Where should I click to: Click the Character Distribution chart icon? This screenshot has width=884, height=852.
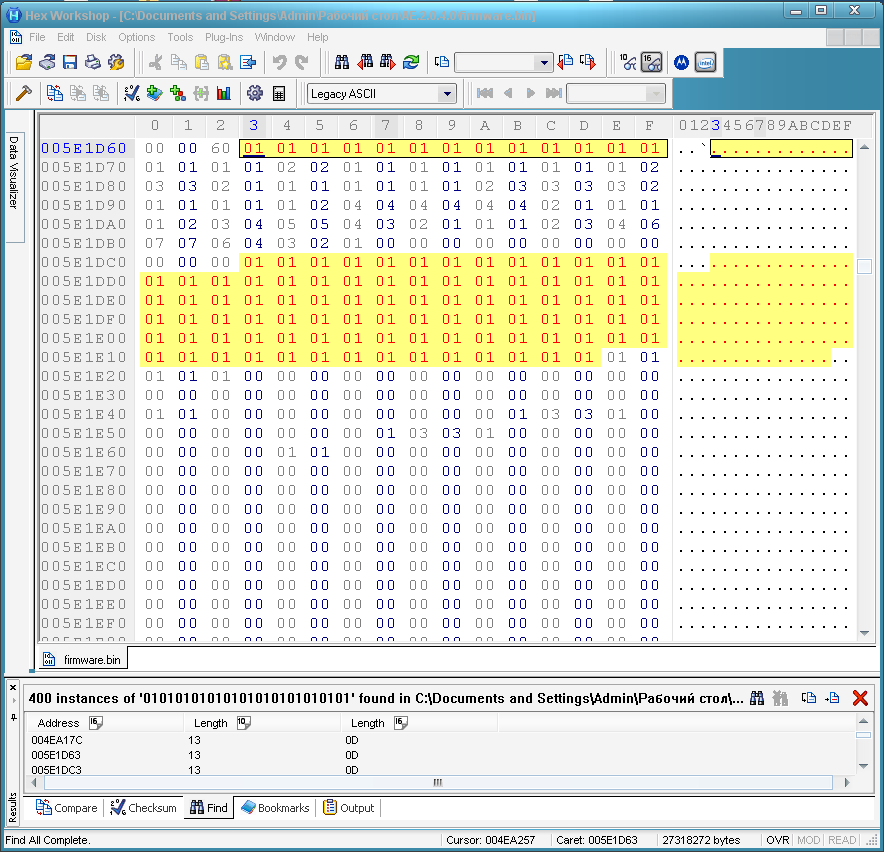224,93
